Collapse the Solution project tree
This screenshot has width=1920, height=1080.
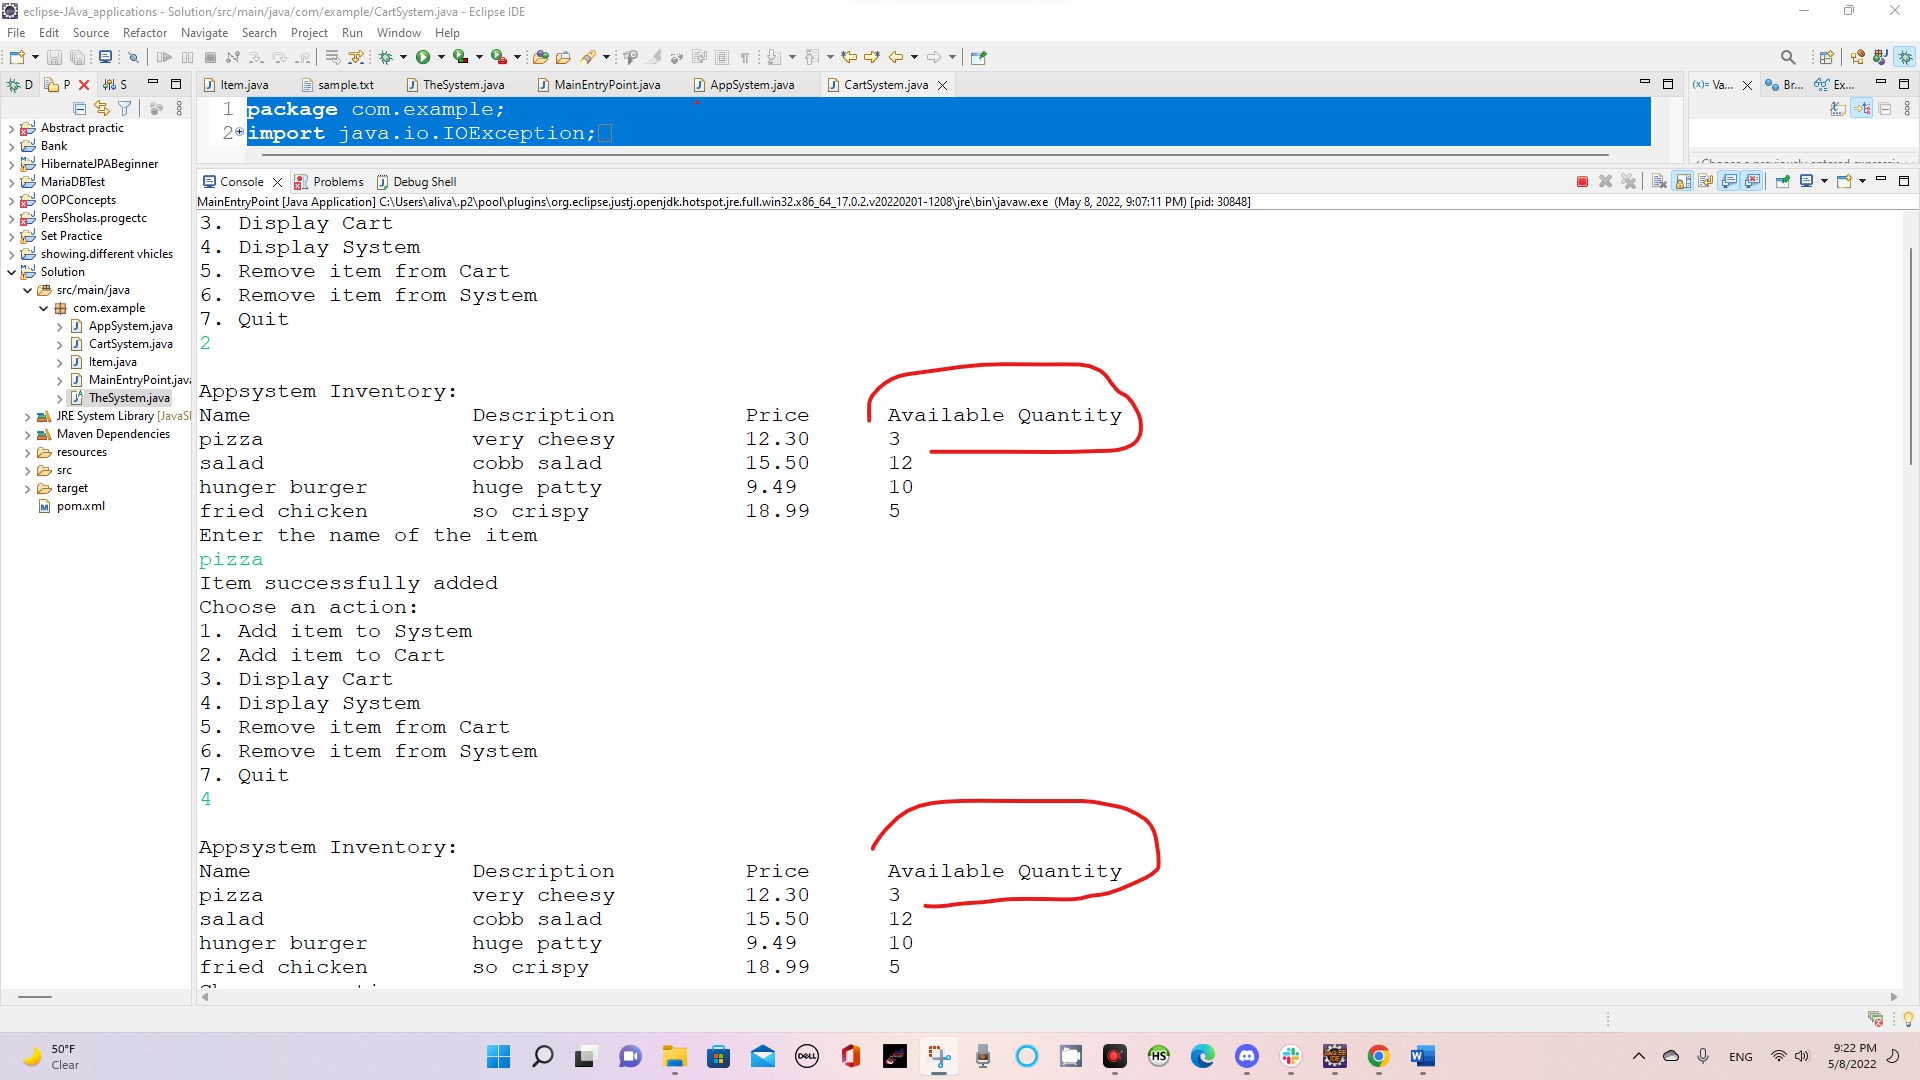click(11, 272)
